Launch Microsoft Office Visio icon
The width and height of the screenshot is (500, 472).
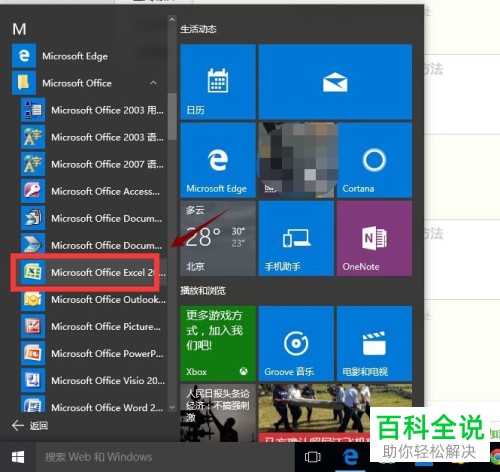coord(33,380)
